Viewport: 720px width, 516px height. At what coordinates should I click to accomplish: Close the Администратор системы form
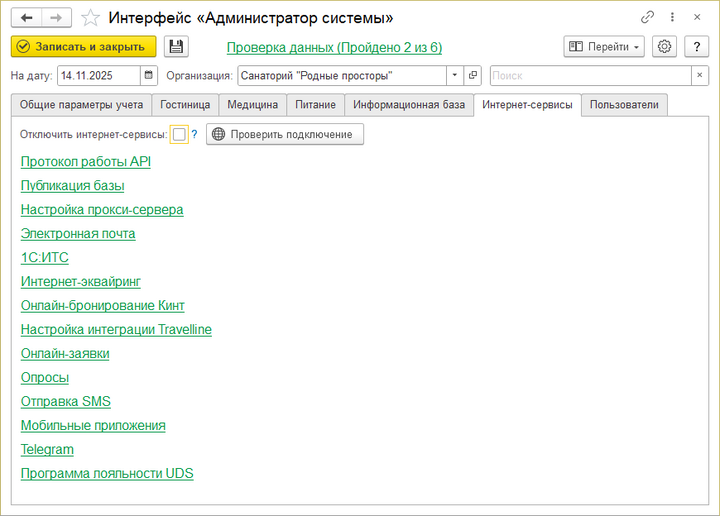click(697, 17)
